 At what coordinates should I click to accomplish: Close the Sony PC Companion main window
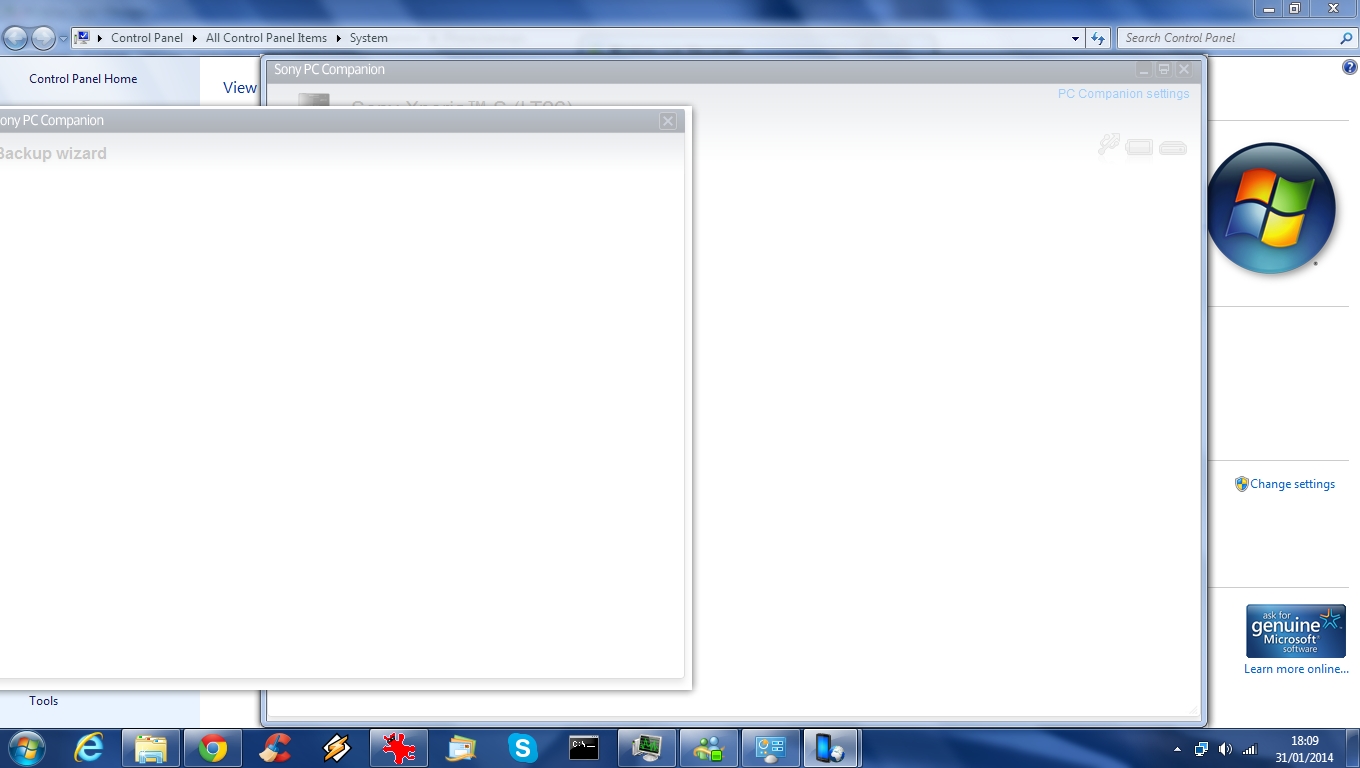point(1184,70)
